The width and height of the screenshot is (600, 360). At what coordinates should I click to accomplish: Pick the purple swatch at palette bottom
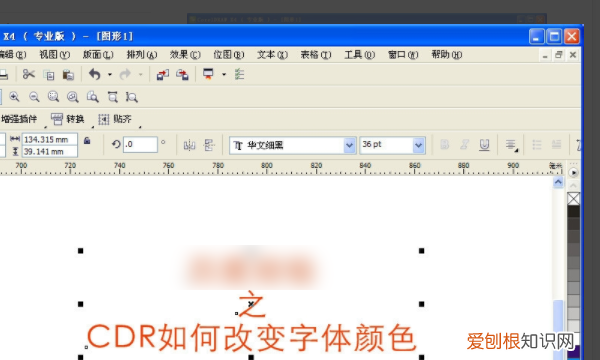573,352
